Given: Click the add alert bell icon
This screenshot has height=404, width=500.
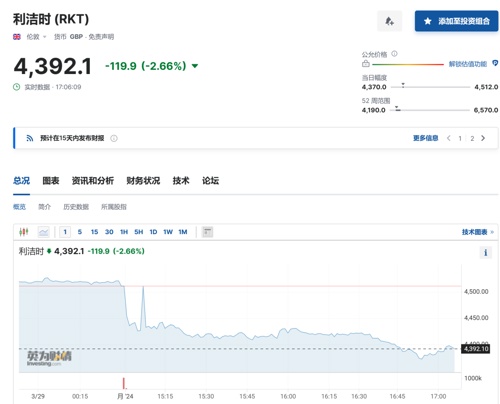Looking at the screenshot, I should click(x=389, y=21).
